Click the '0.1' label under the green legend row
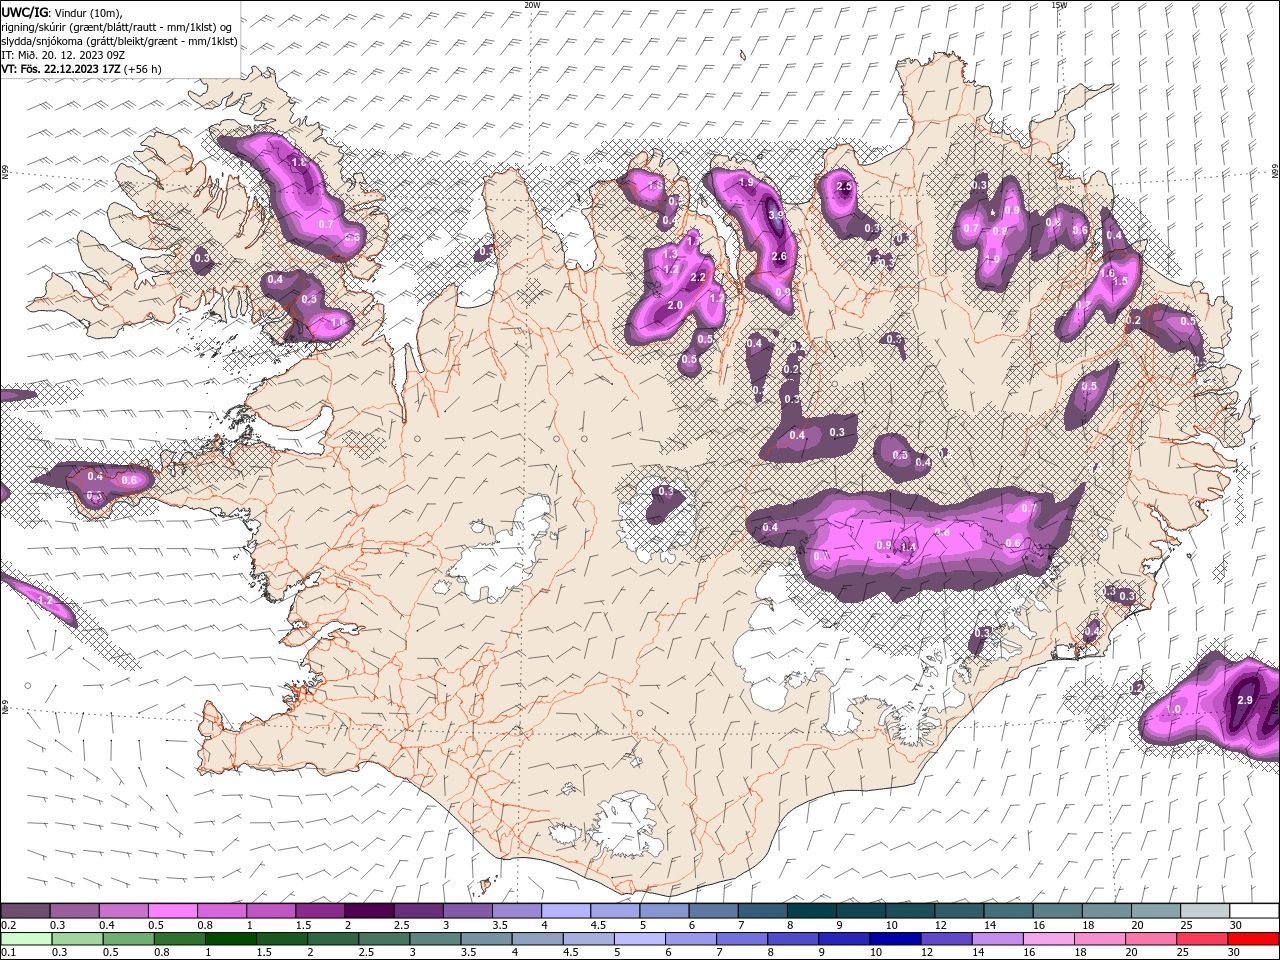 pos(9,953)
